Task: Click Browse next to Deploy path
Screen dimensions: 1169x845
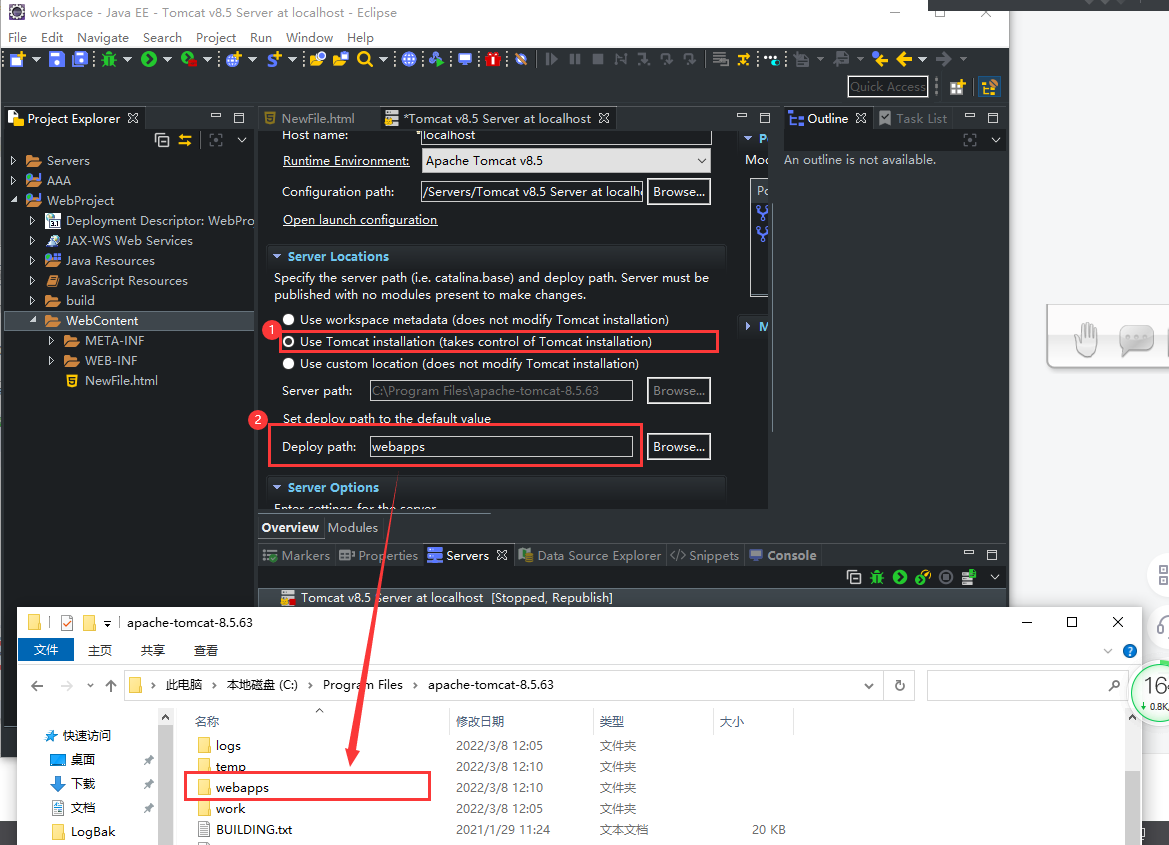Action: [678, 447]
